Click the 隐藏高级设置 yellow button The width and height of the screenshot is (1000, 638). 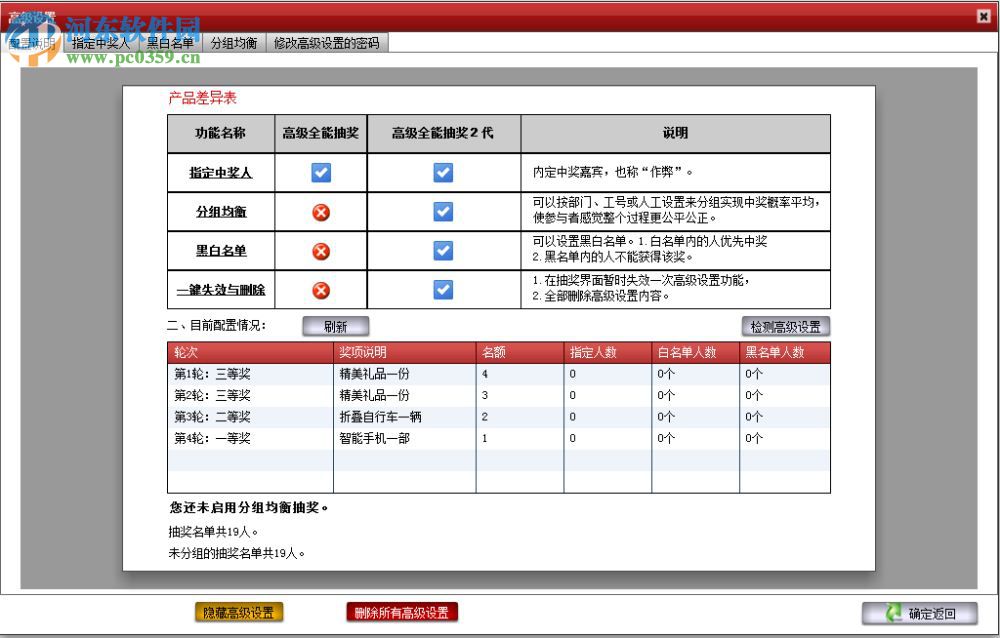pos(240,612)
